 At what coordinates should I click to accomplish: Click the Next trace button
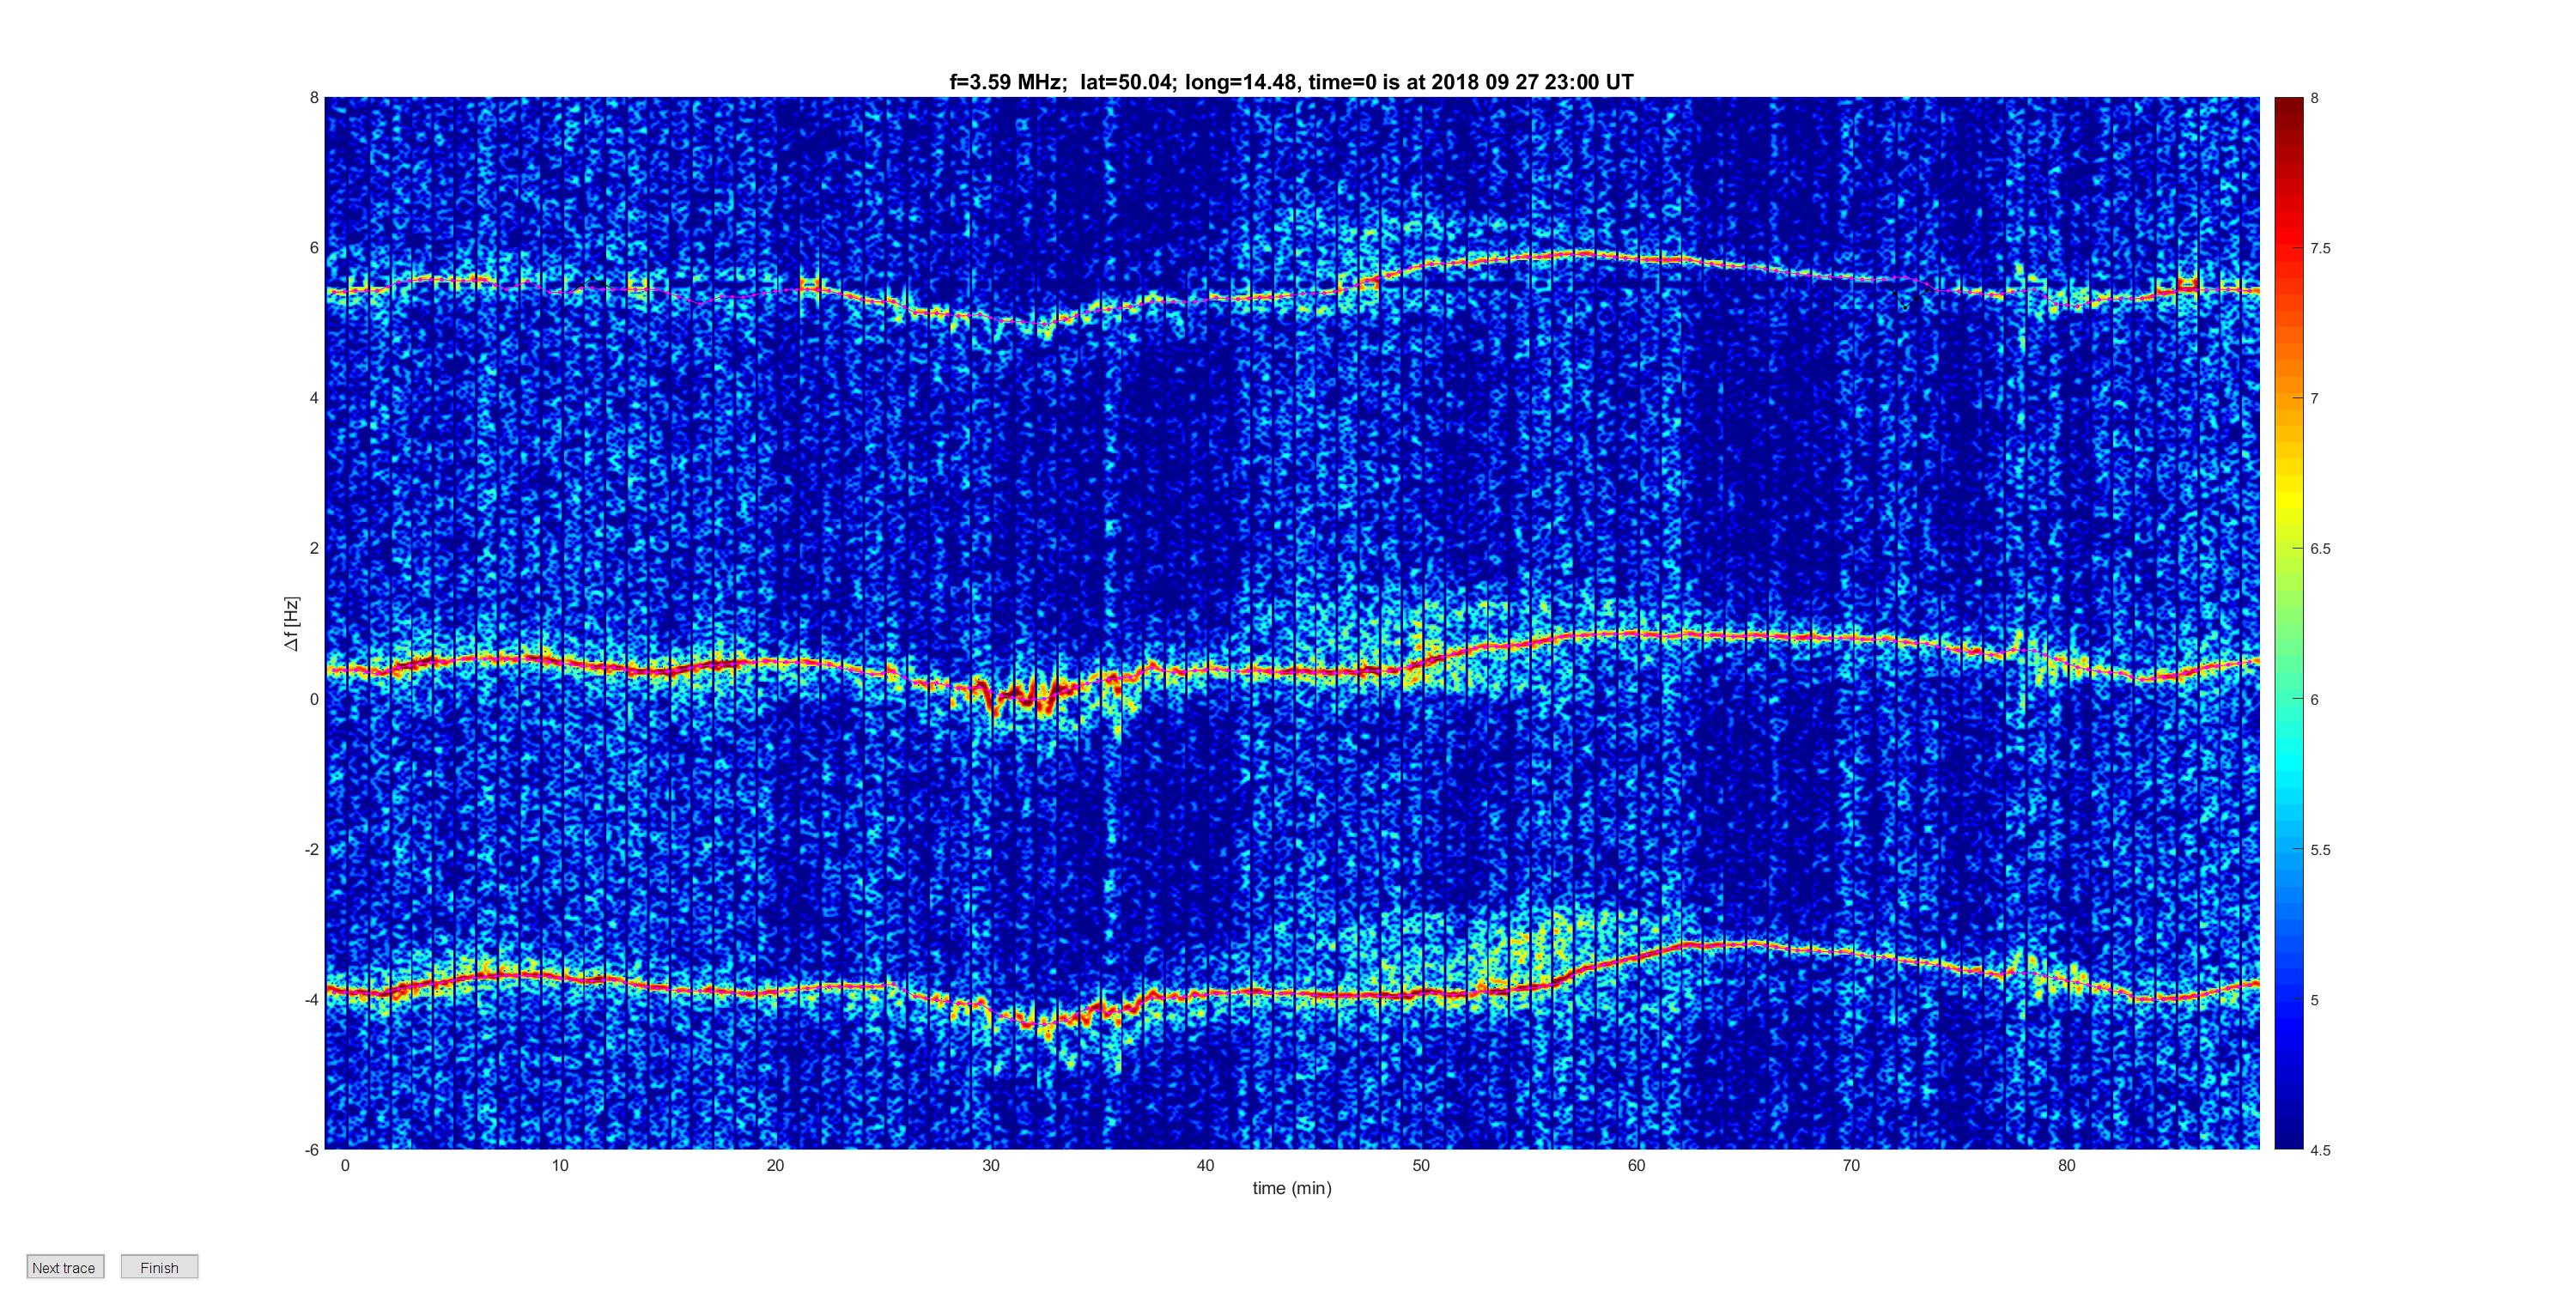tap(64, 1267)
